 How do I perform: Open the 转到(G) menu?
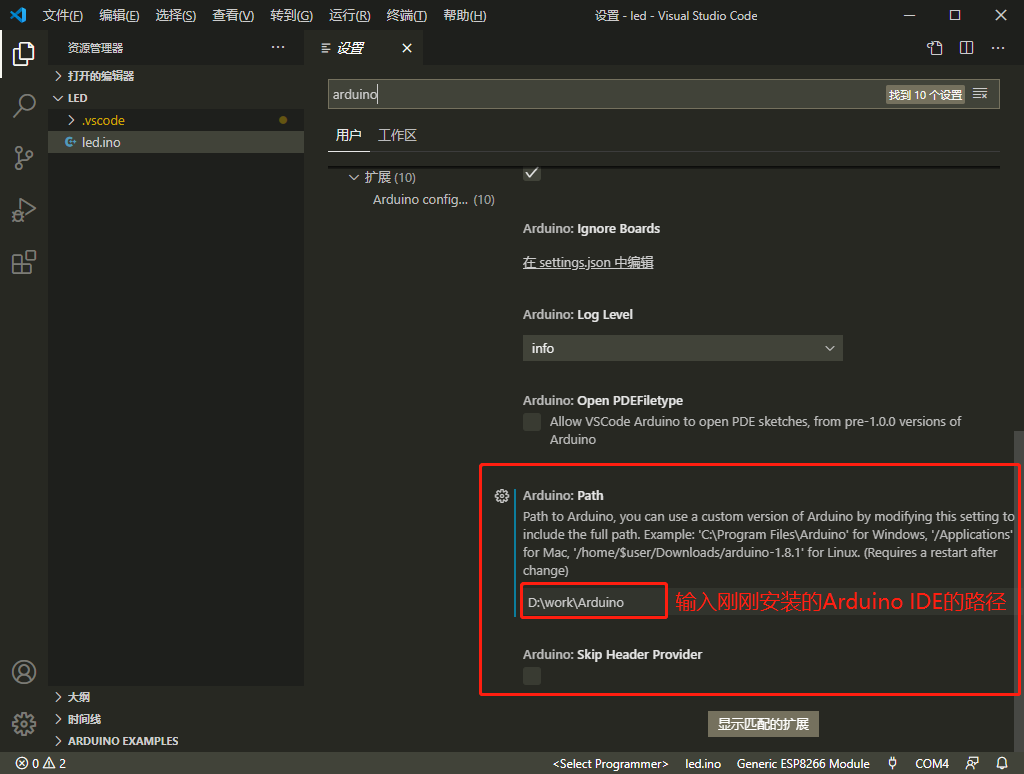[x=291, y=15]
